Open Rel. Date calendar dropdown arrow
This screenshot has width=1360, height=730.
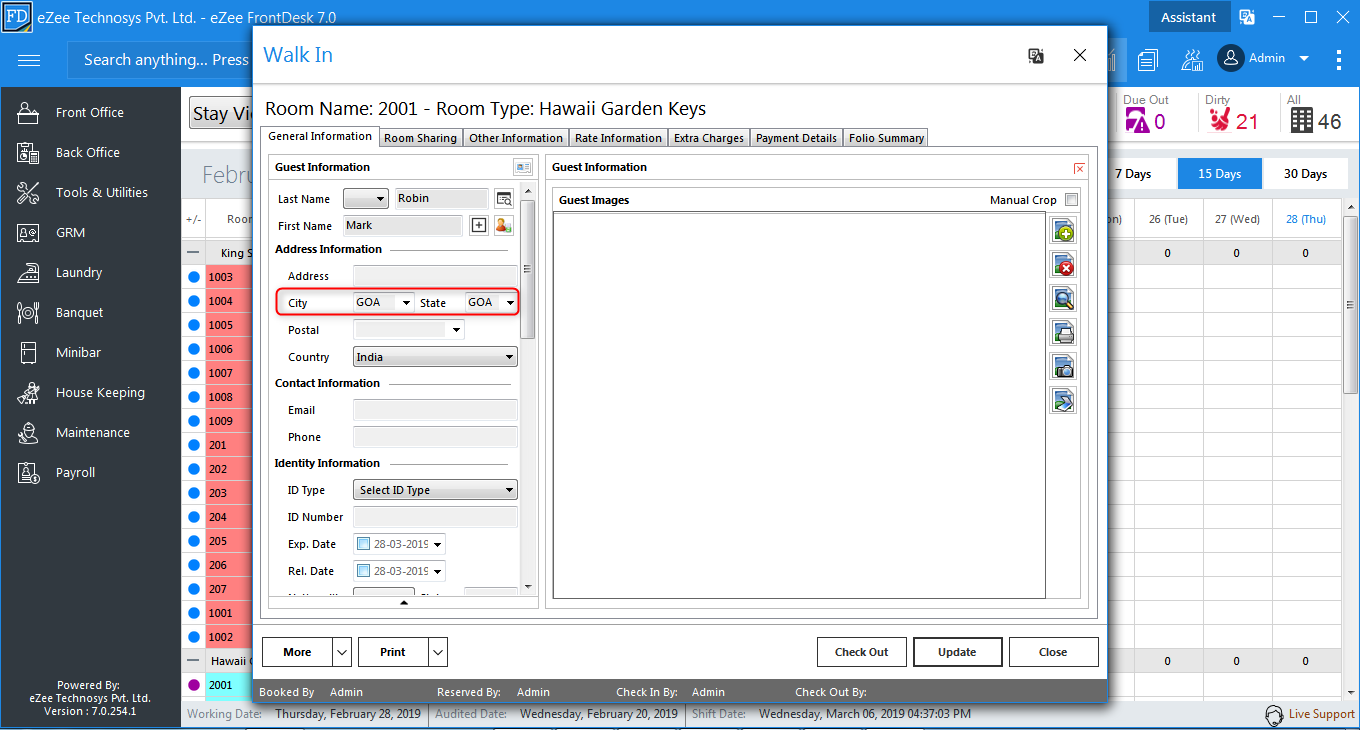click(437, 572)
